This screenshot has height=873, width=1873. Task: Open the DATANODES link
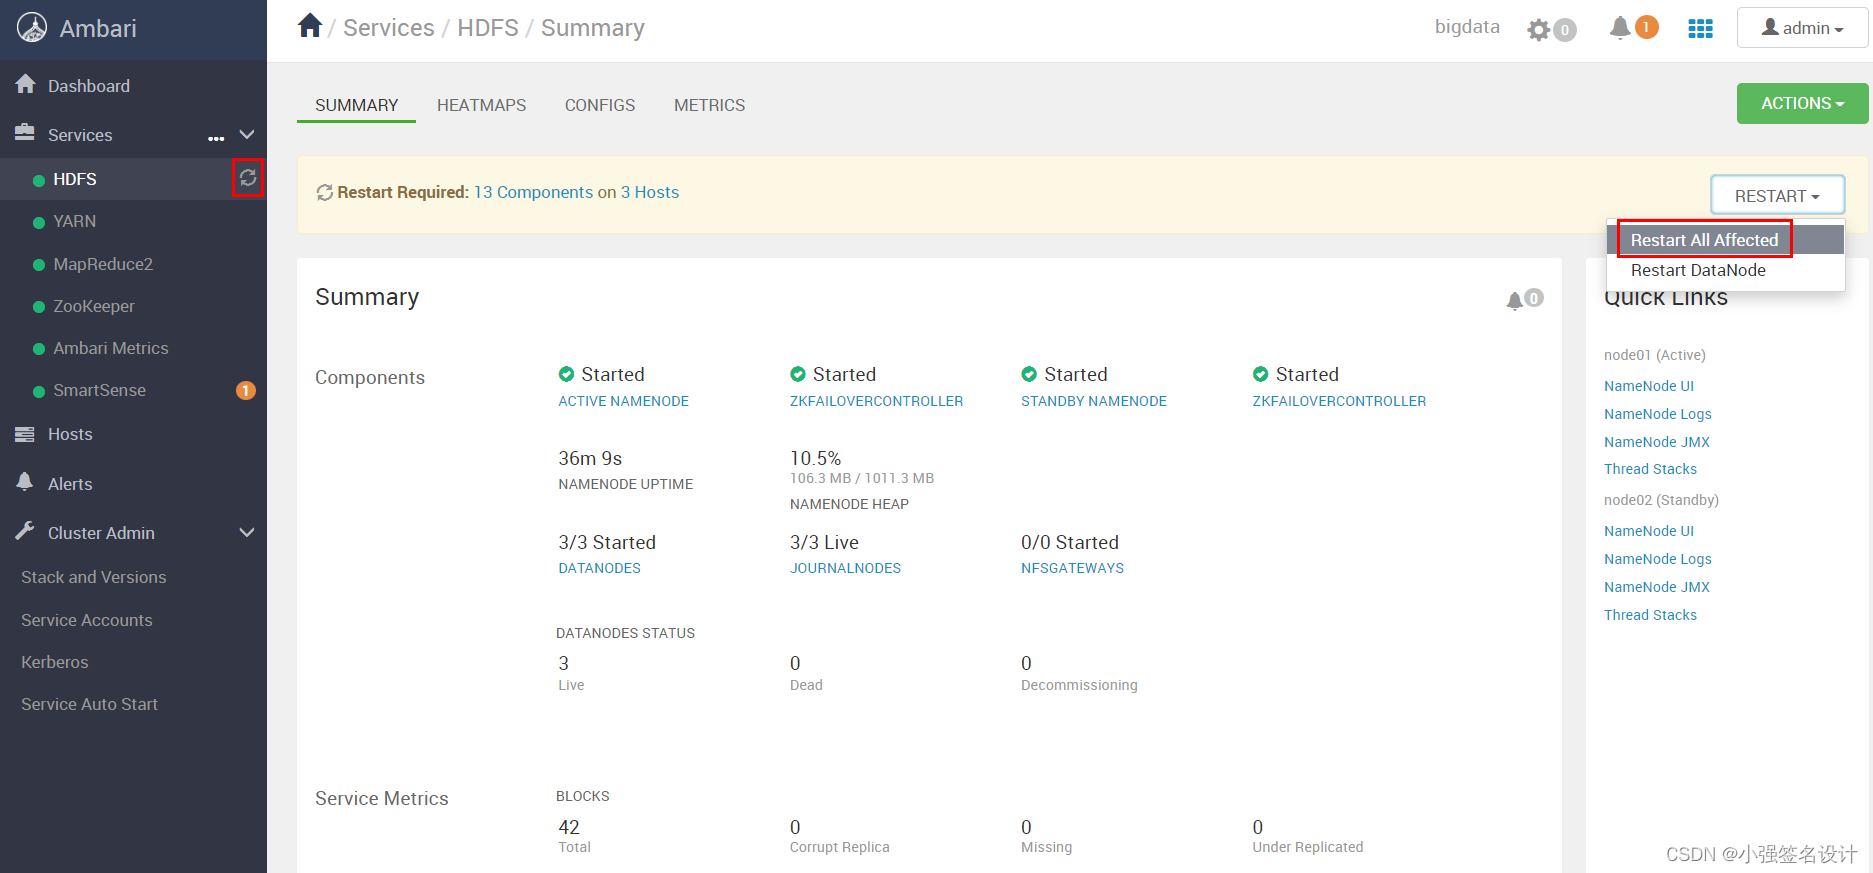pyautogui.click(x=599, y=568)
